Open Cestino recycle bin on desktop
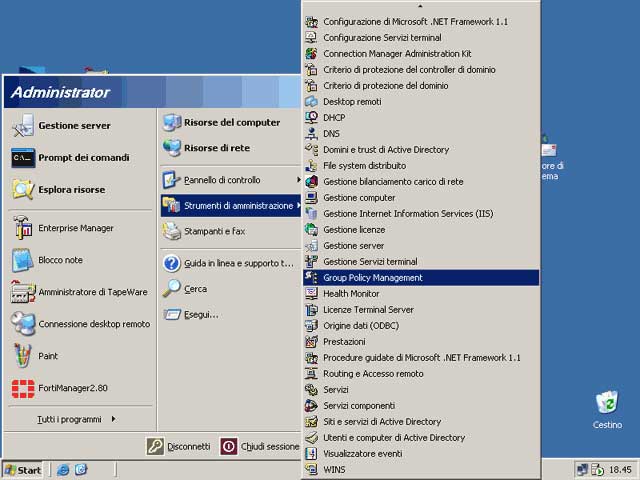Viewport: 640px width, 480px height. pyautogui.click(x=607, y=410)
